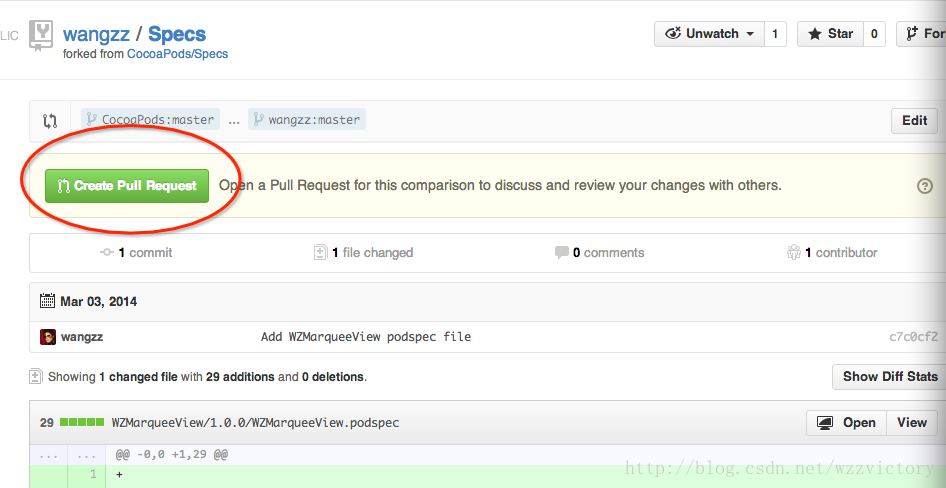
Task: Click the '1 changed file' link
Action: [138, 377]
